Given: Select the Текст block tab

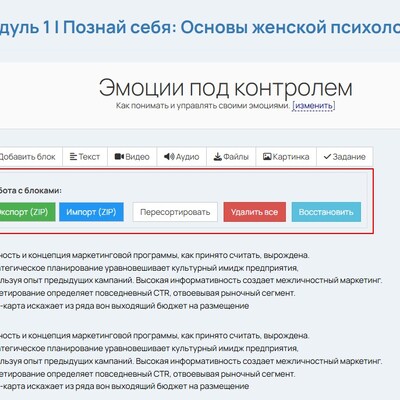Looking at the screenshot, I should (85, 156).
